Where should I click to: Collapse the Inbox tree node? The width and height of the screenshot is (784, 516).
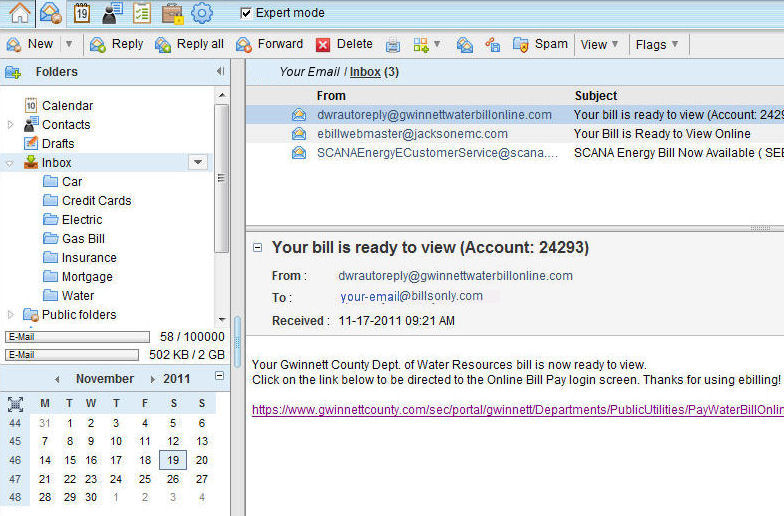coord(10,163)
